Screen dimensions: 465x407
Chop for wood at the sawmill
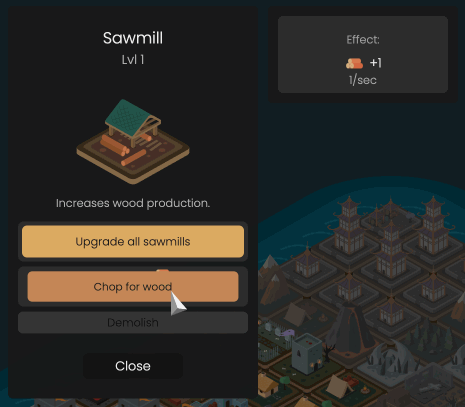click(133, 287)
